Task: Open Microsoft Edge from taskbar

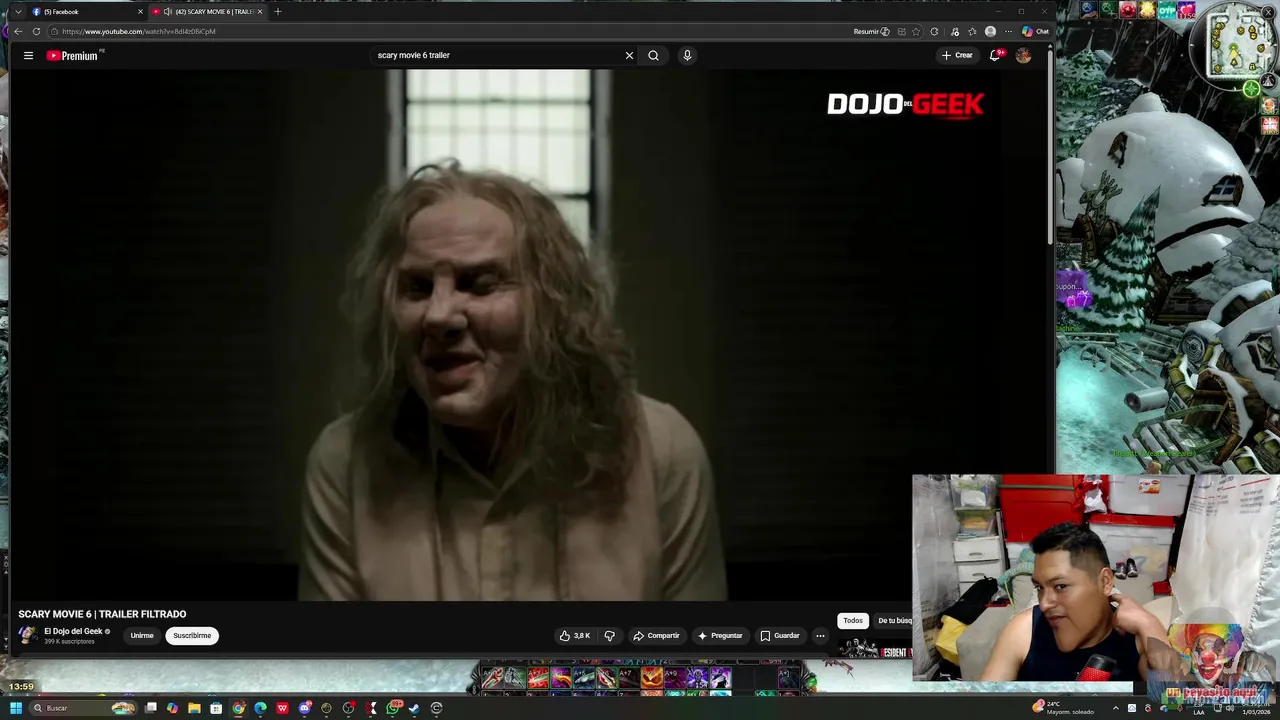Action: (x=260, y=708)
